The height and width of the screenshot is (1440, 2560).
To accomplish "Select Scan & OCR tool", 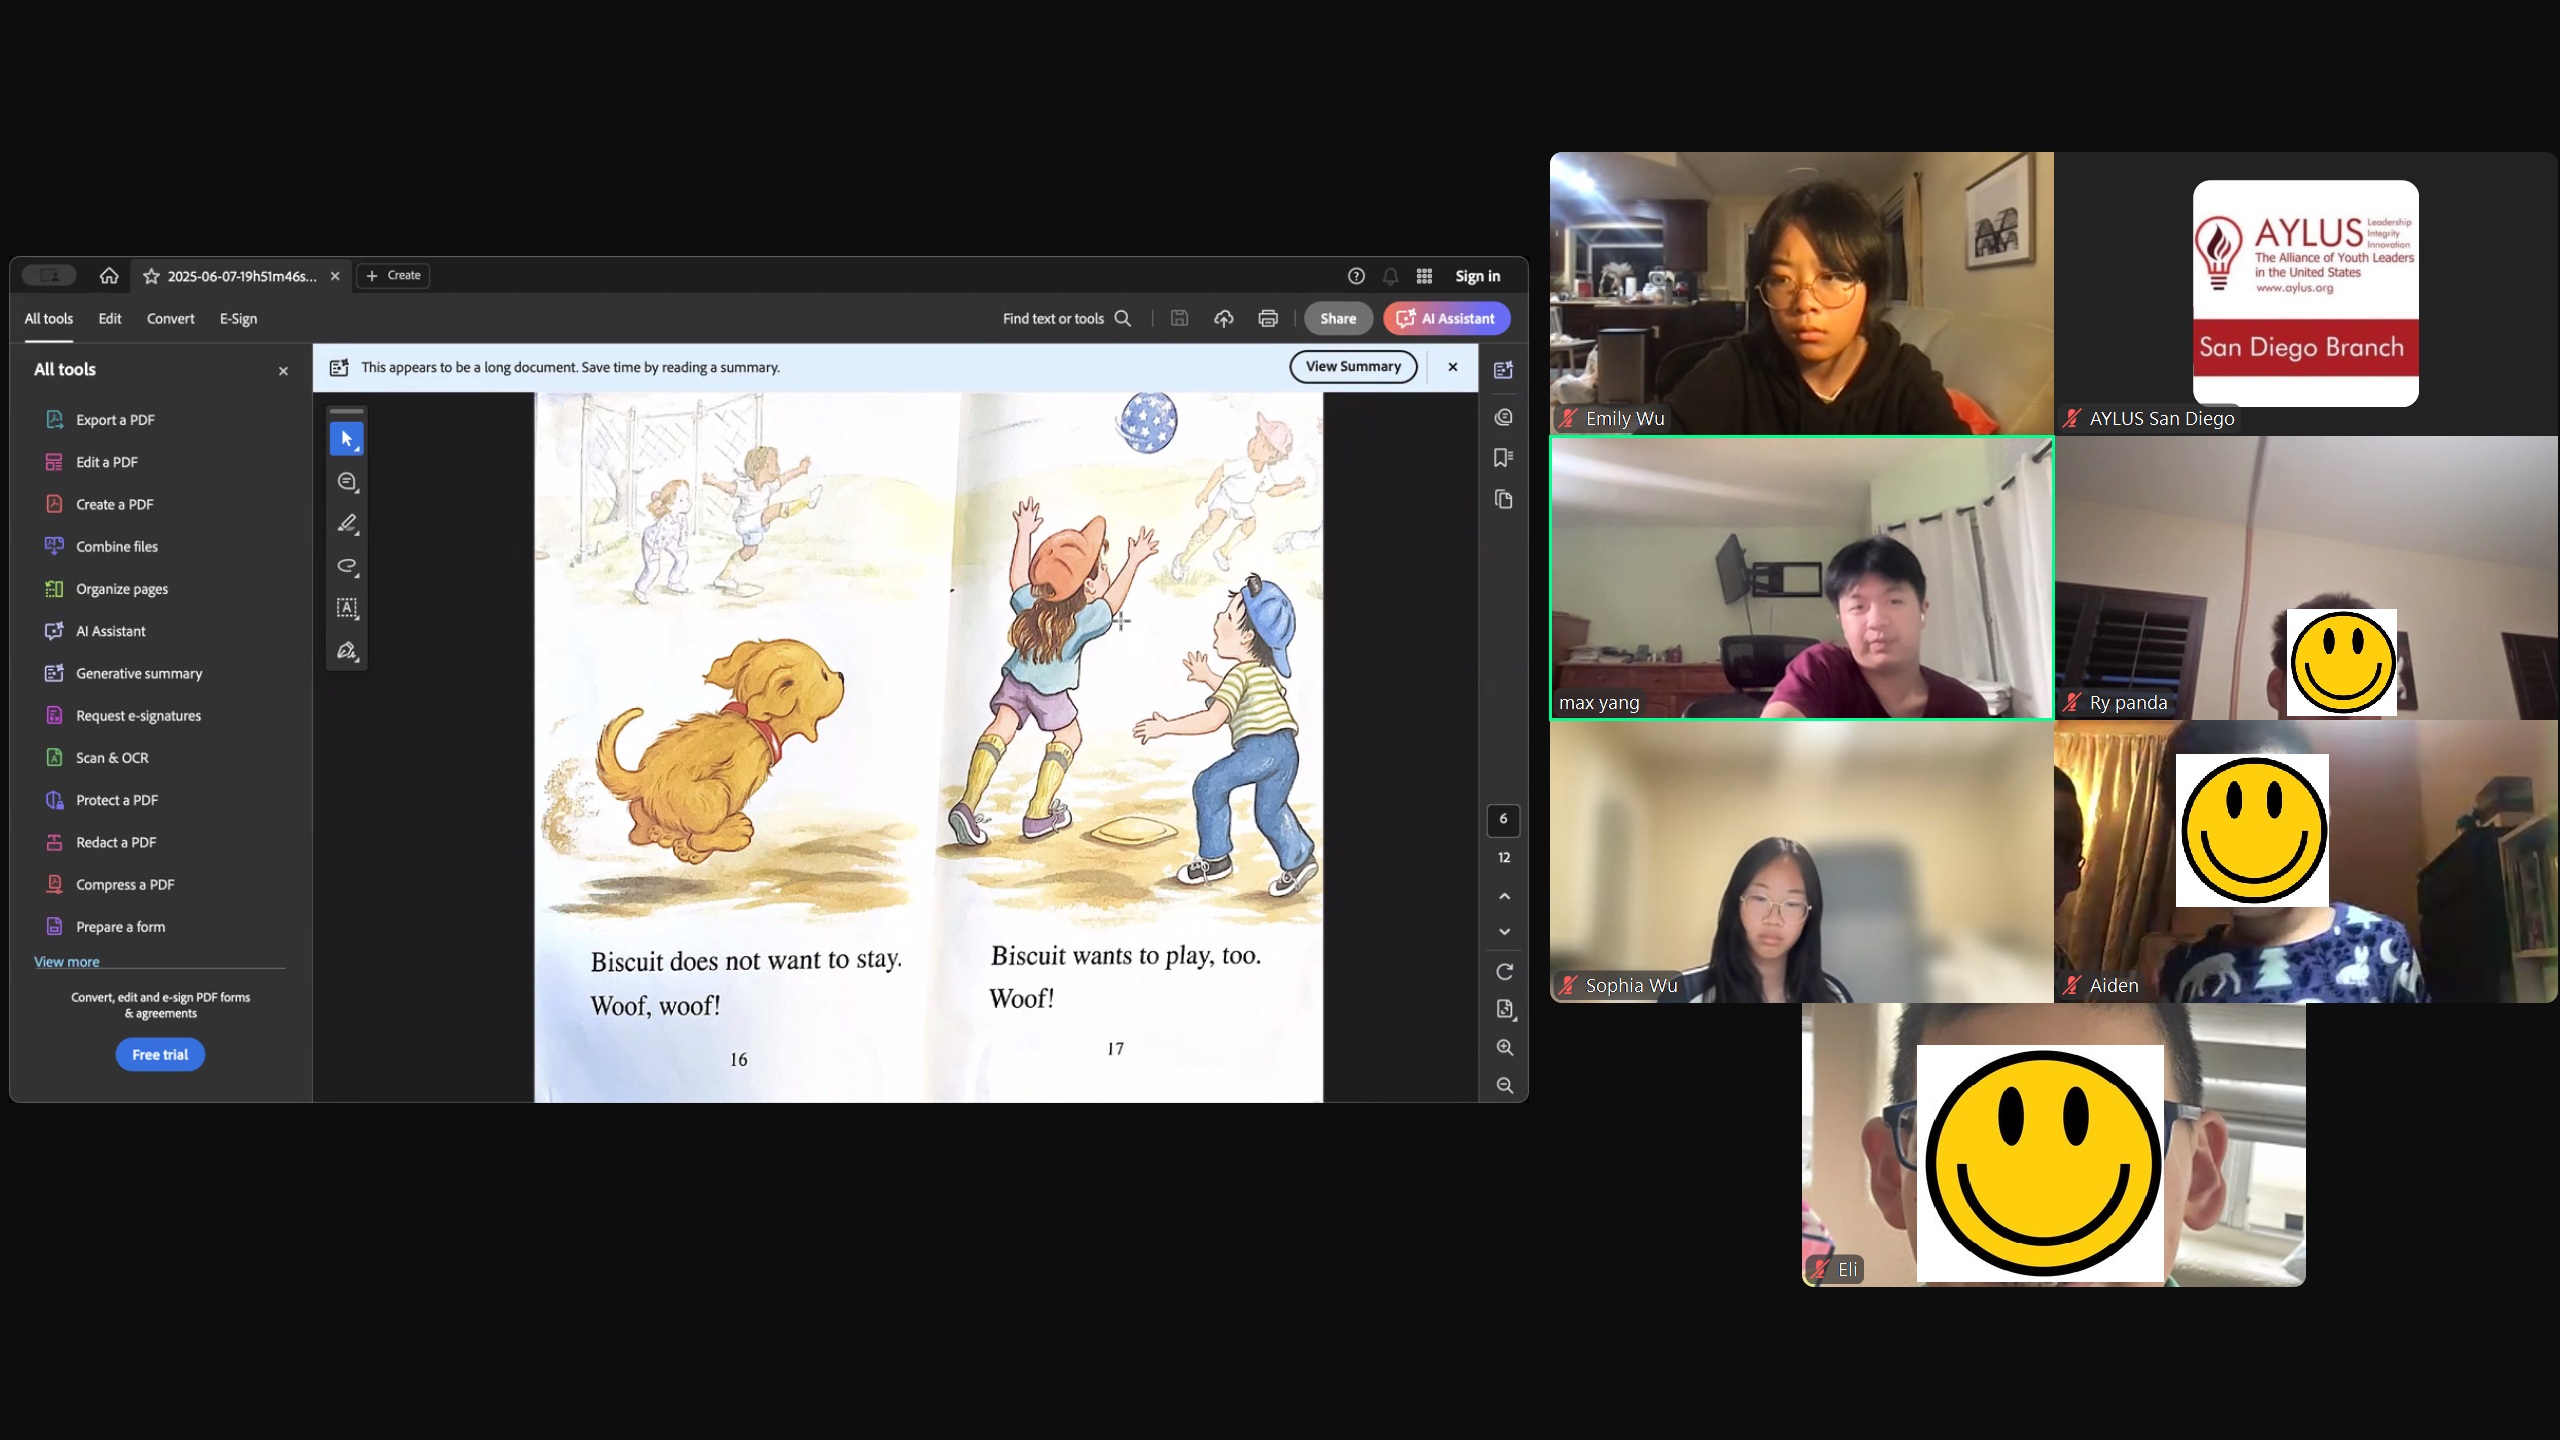I will tap(112, 758).
